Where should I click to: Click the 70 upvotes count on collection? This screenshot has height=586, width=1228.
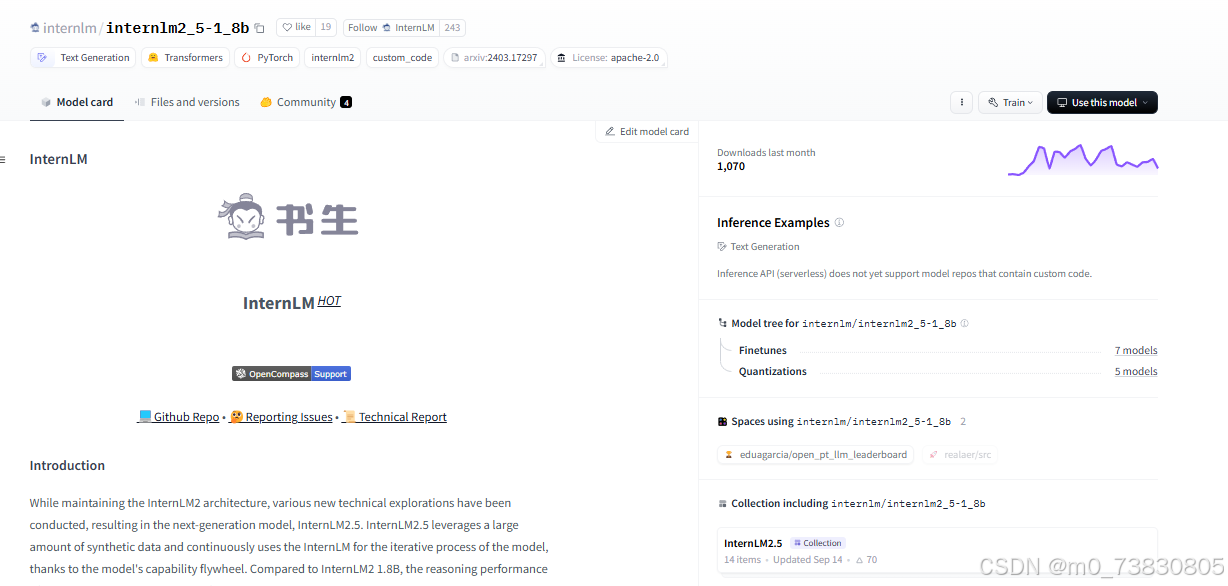(x=866, y=560)
